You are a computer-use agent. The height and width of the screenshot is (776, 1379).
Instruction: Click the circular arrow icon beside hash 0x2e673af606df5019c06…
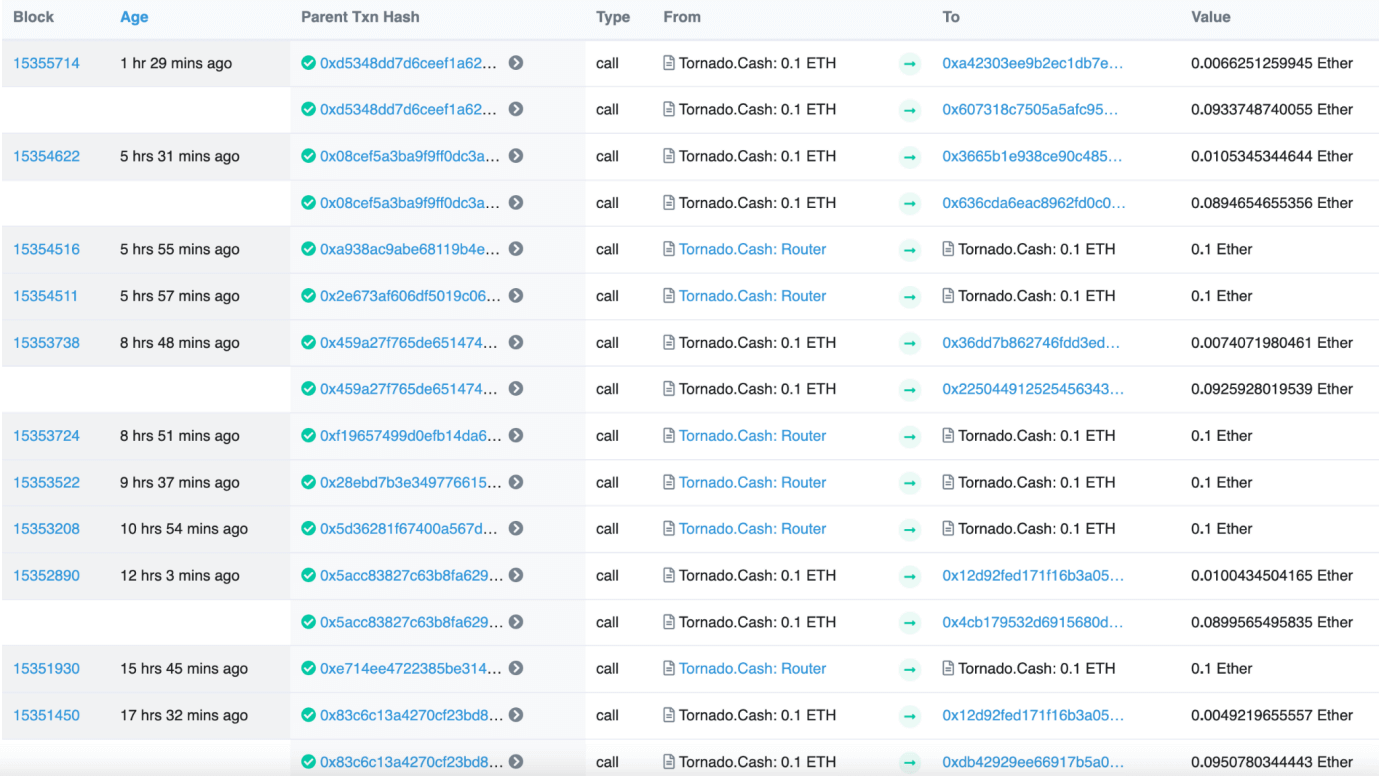(x=516, y=296)
